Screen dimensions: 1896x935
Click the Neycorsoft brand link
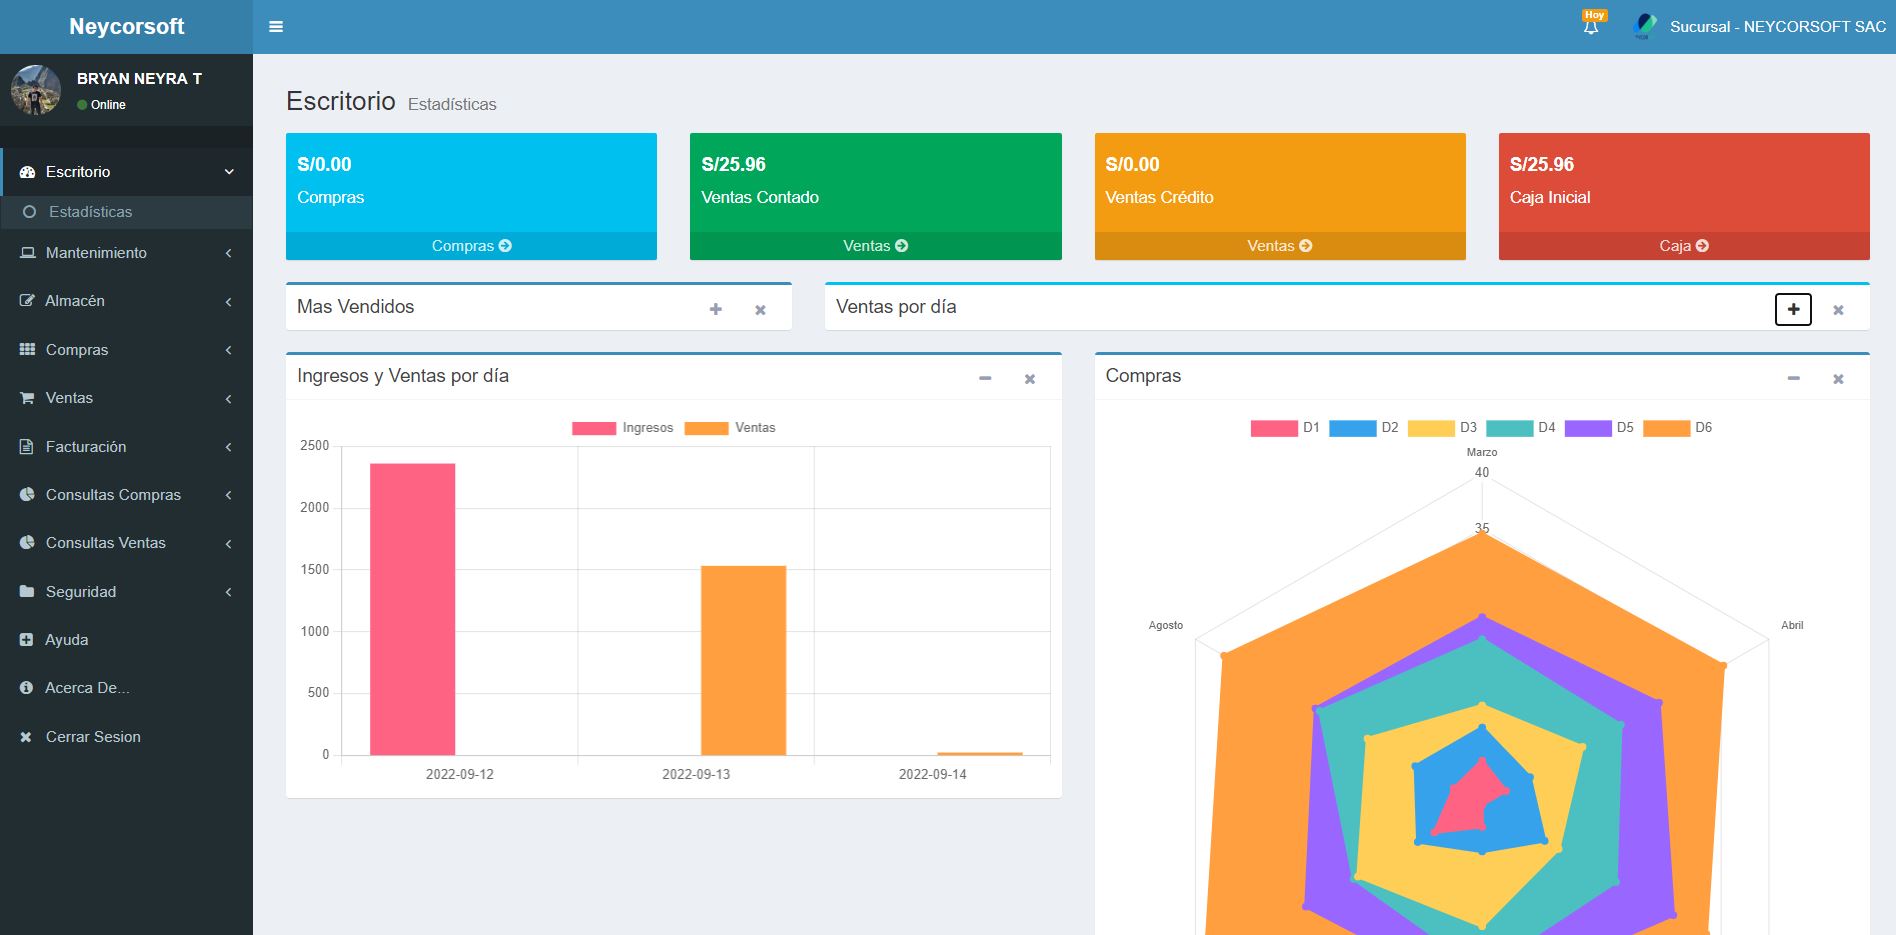(x=126, y=27)
